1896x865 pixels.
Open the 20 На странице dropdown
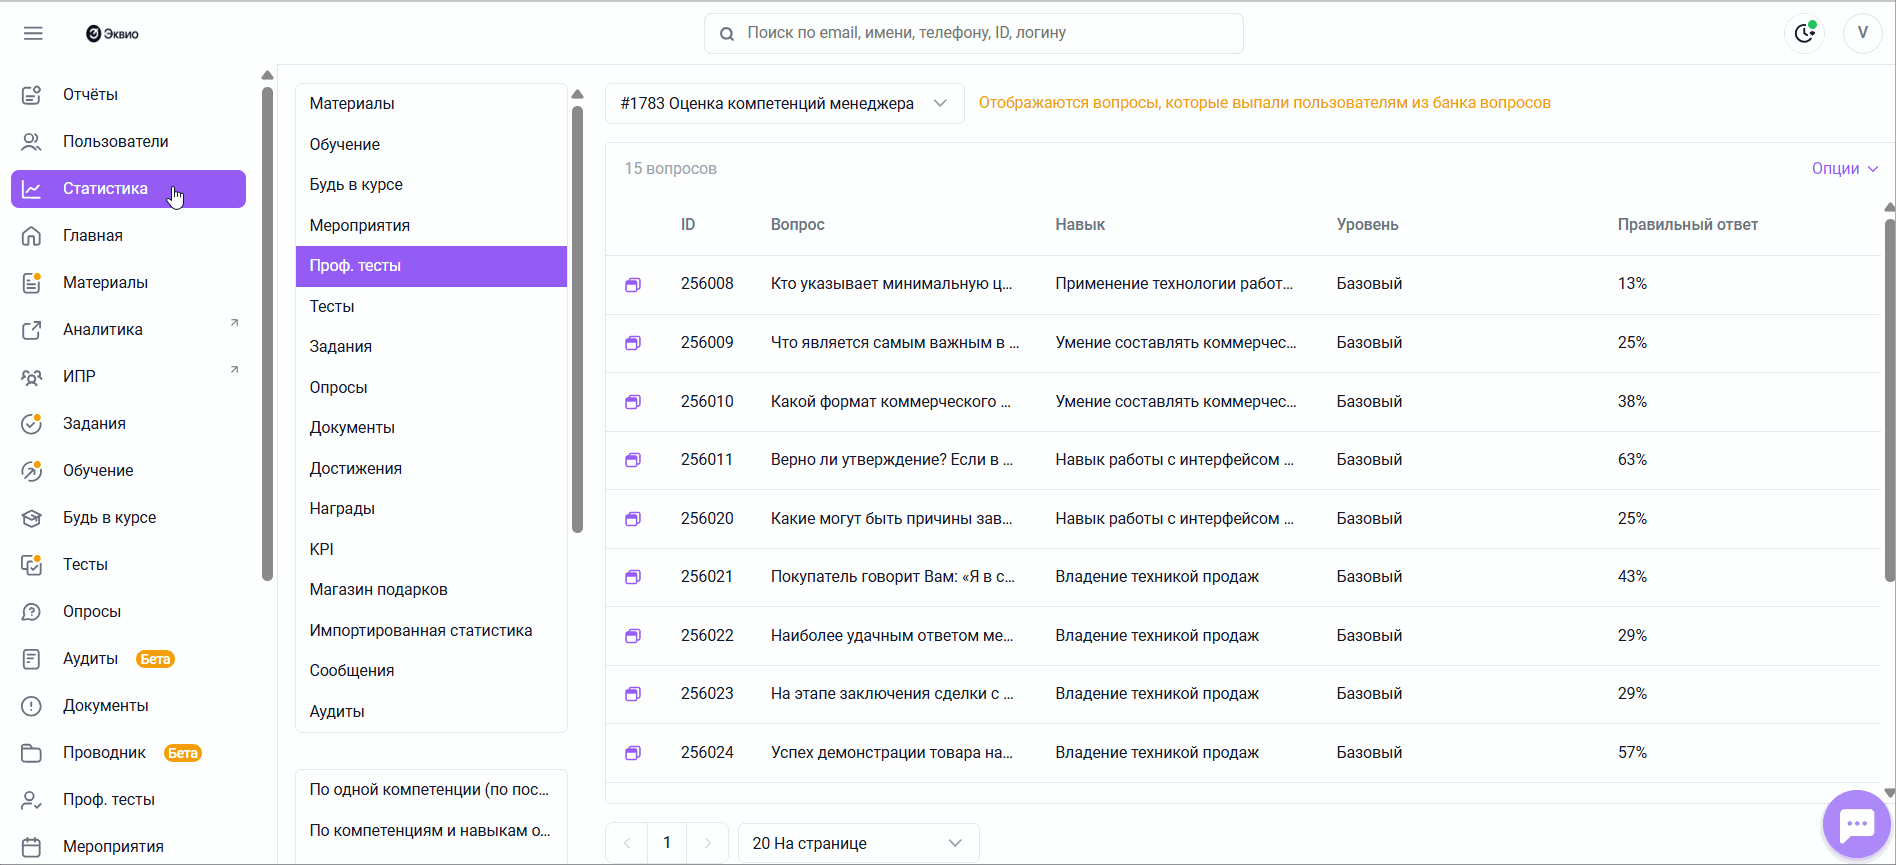point(857,843)
